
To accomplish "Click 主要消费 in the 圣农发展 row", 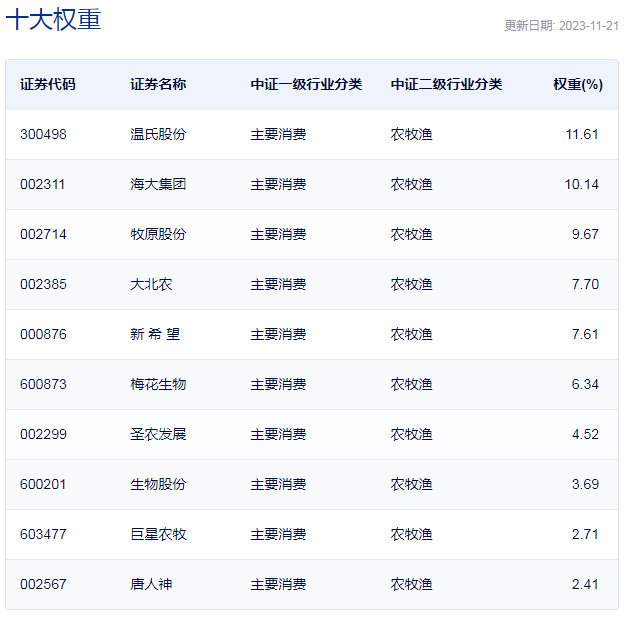I will tap(278, 434).
